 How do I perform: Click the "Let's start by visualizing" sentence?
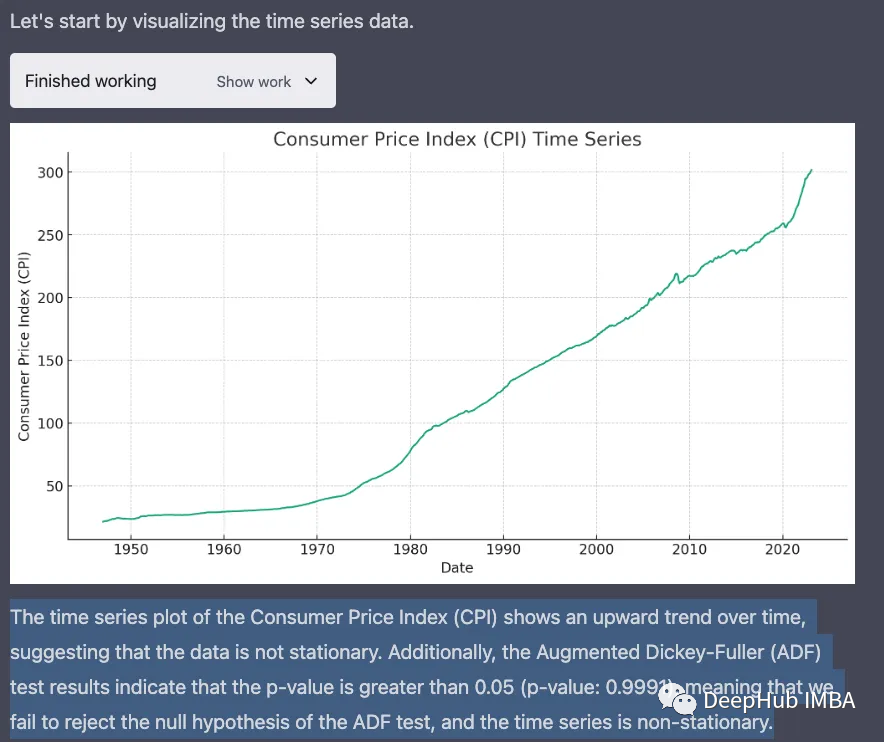coord(211,20)
